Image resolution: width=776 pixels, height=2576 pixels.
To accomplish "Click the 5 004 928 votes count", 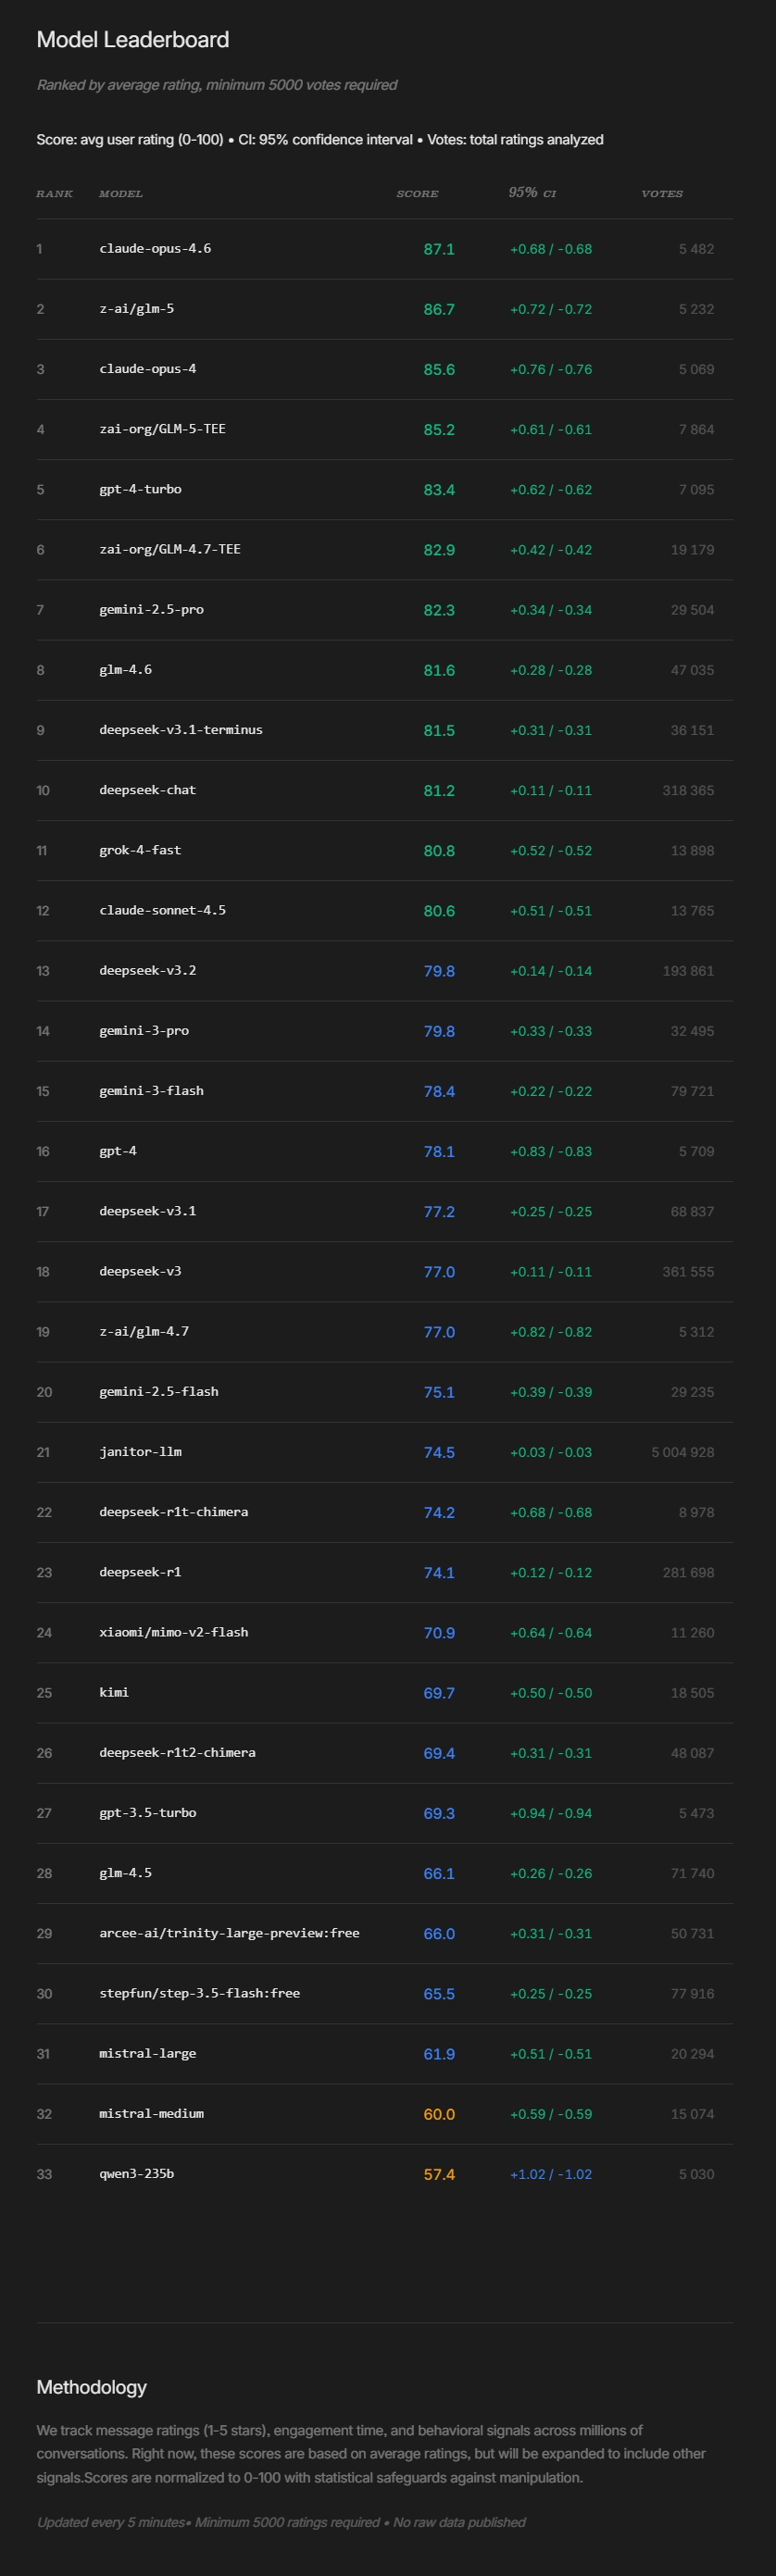I will (x=682, y=1452).
